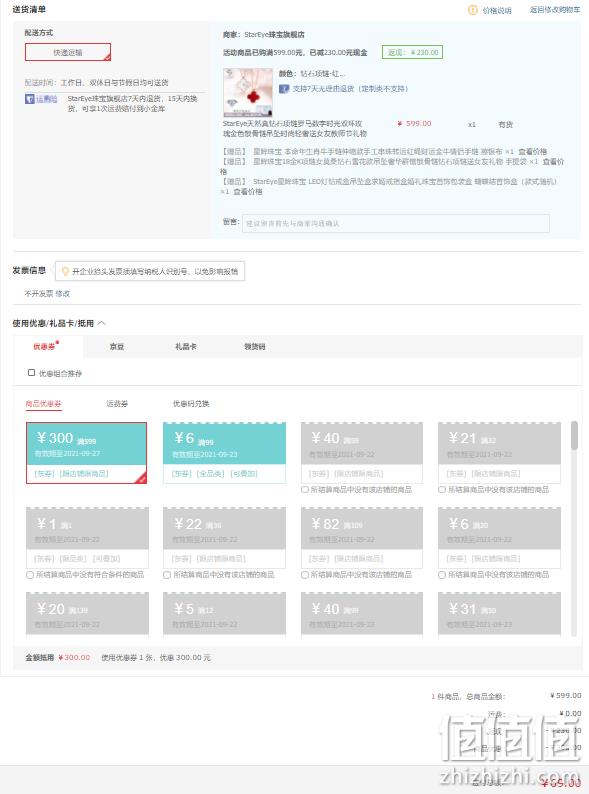
Task: Click the greyed-out ¥82 coupon card
Action: point(362,538)
